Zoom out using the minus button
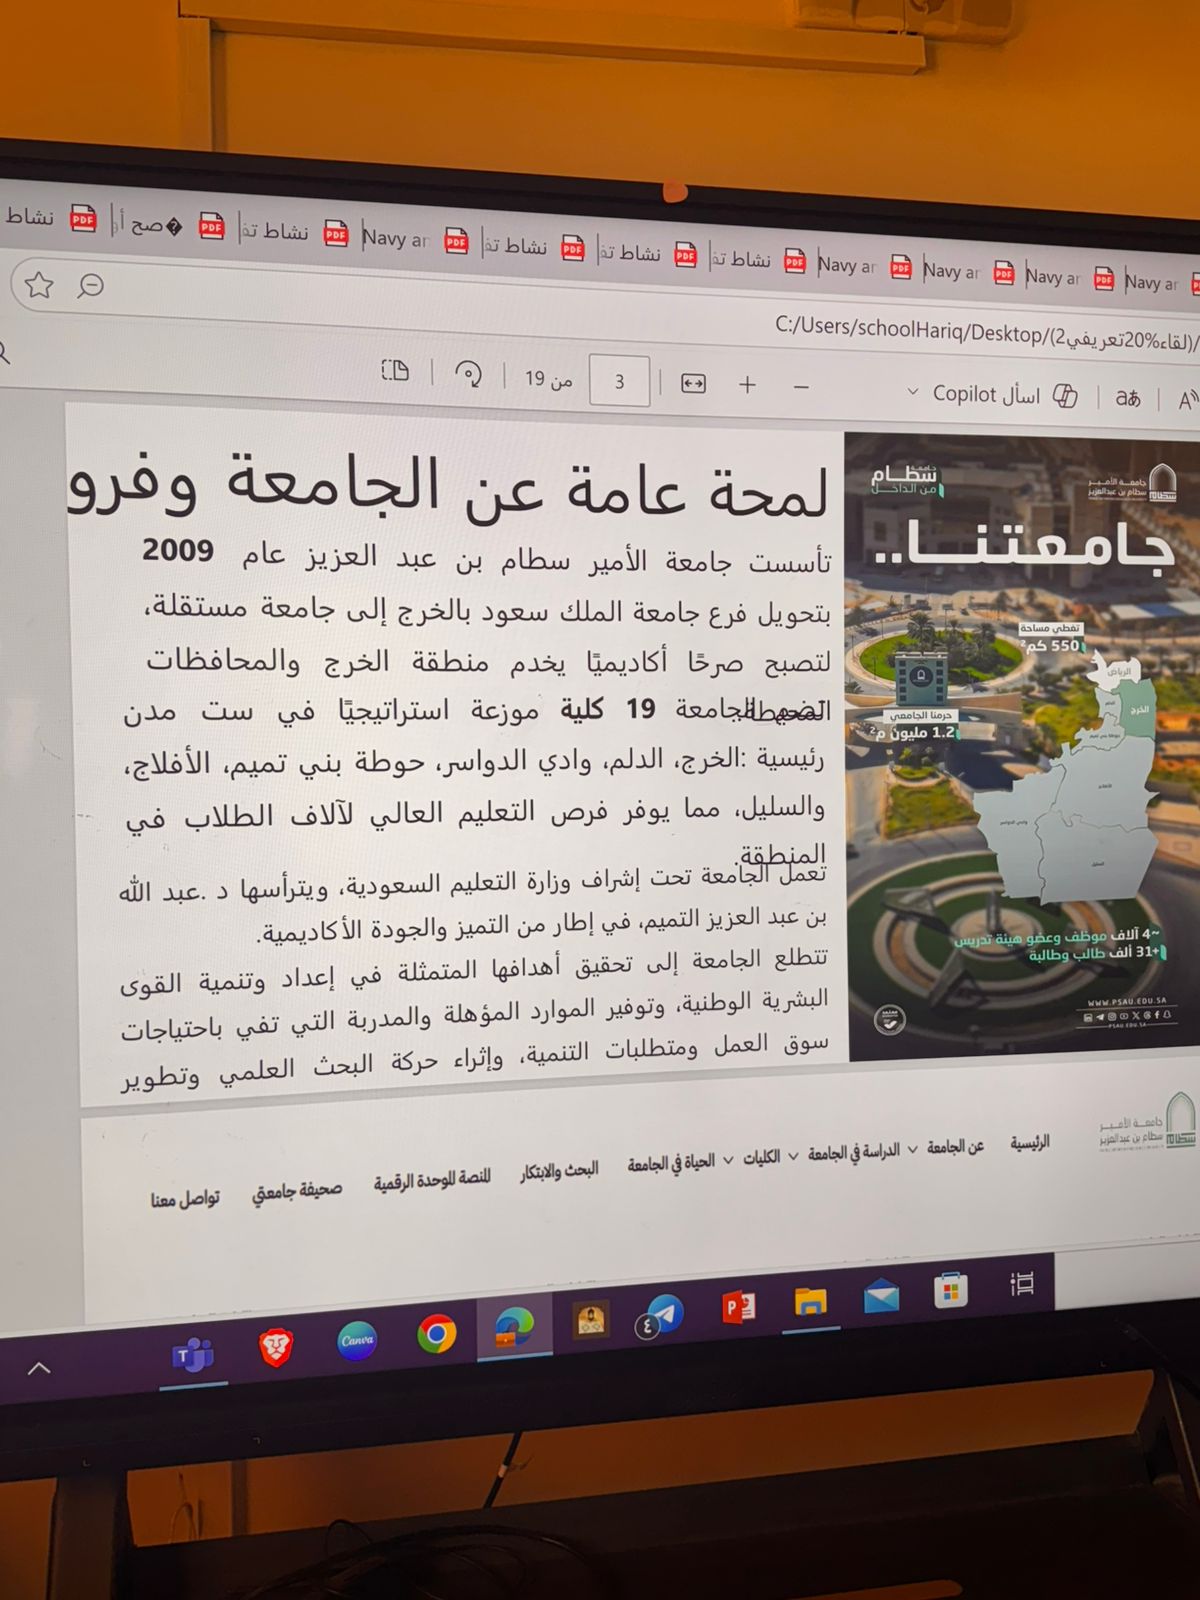The height and width of the screenshot is (1600, 1200). point(801,387)
